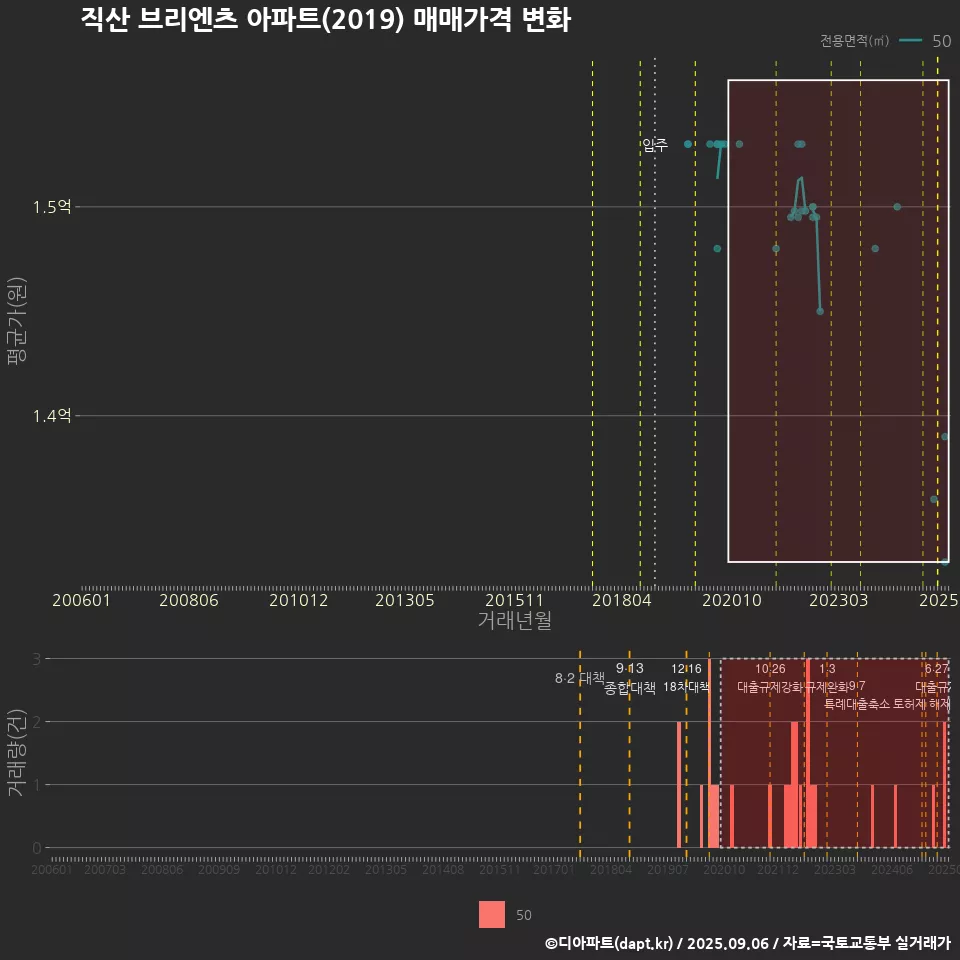Click the lone data point on the 1.5억 line

coord(897,207)
